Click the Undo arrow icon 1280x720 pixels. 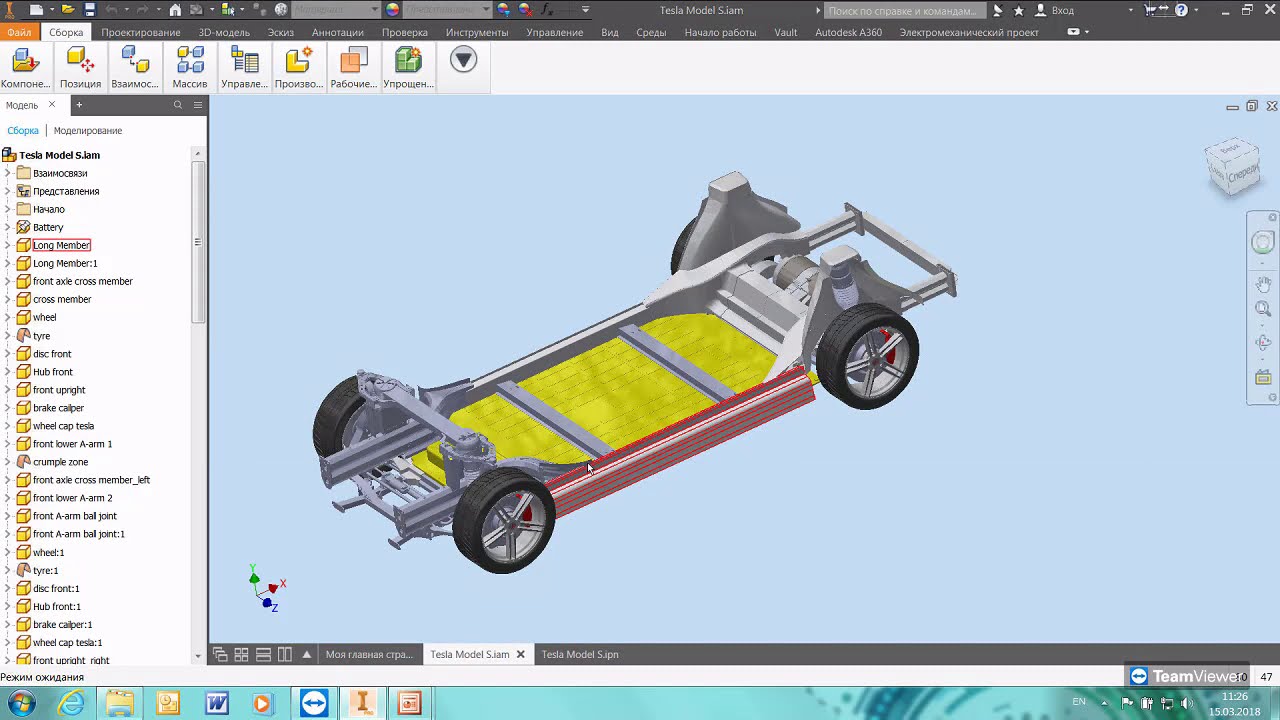[x=111, y=10]
